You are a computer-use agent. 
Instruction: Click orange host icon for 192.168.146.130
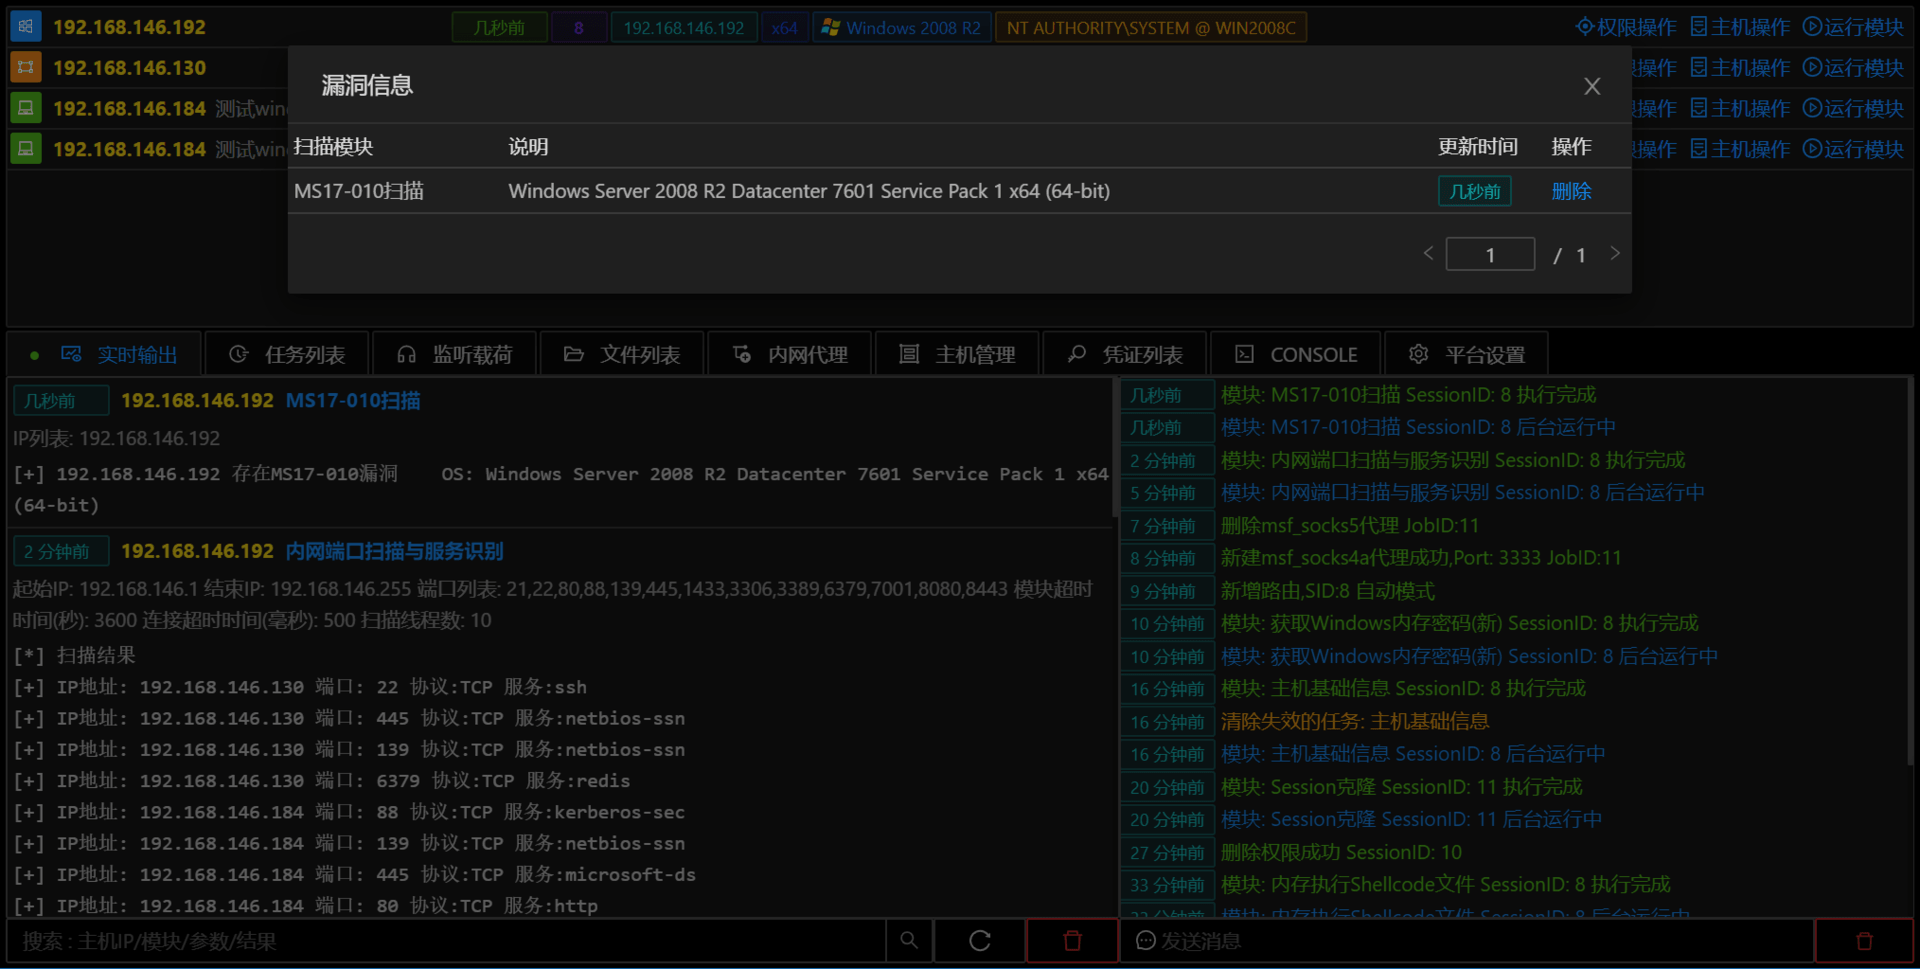[26, 68]
